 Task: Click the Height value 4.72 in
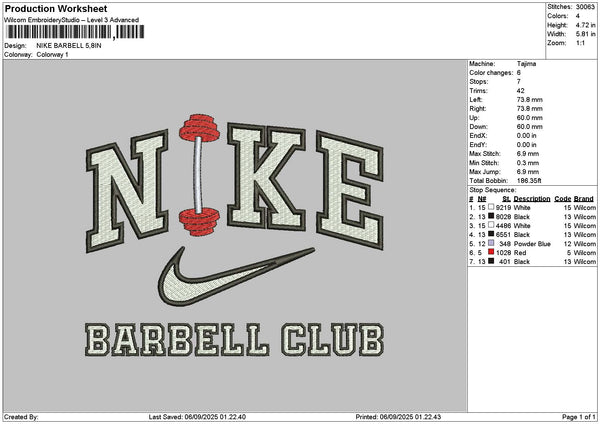tap(585, 25)
